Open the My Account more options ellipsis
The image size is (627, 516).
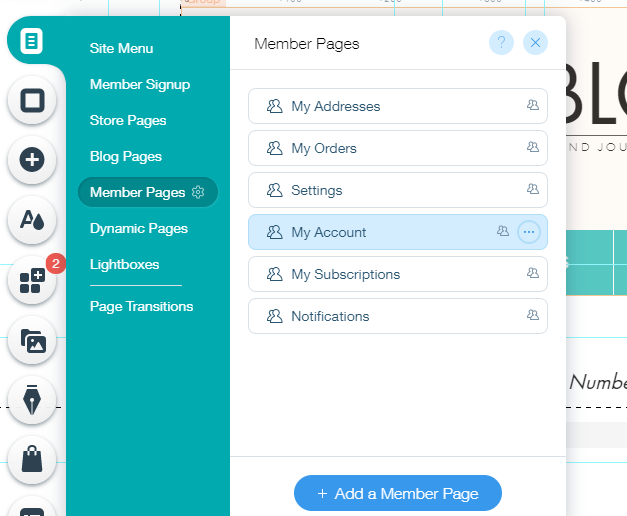pos(529,232)
